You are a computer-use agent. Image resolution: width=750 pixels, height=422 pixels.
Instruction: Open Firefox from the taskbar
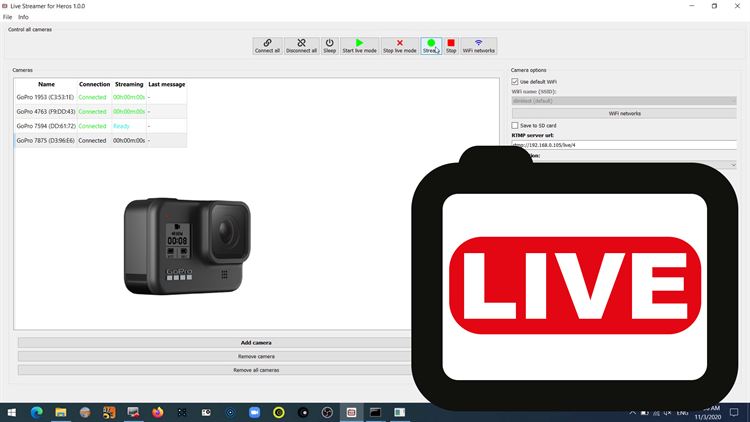[x=157, y=412]
